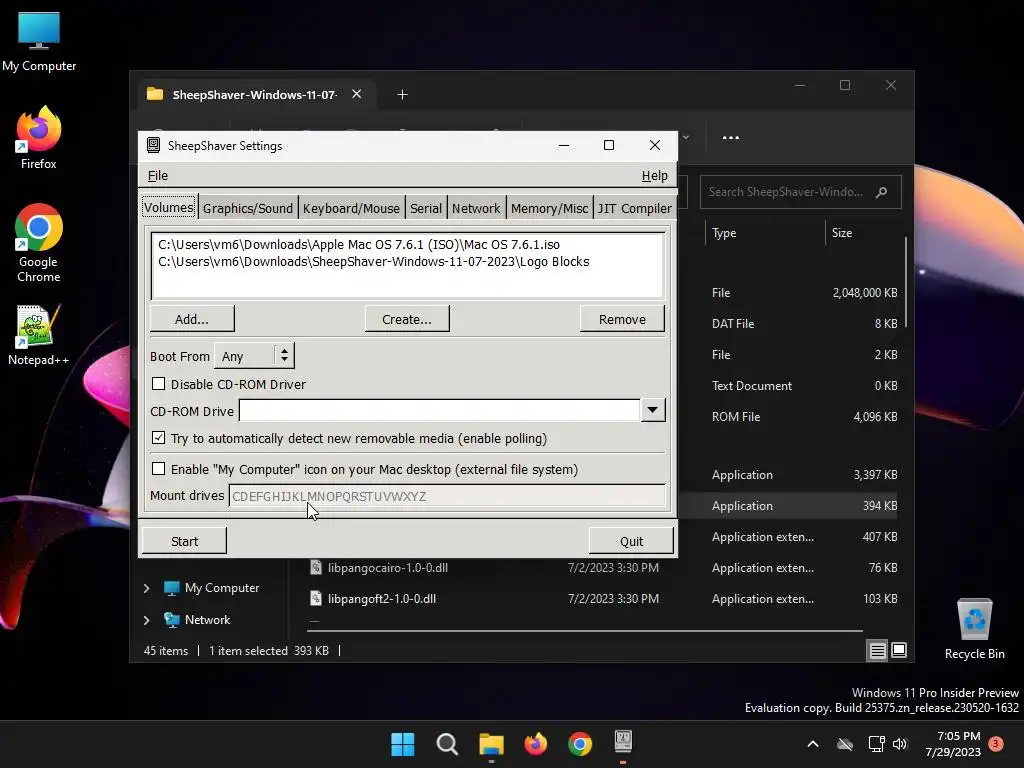Switch to the Keyboard/Mouse tab

(351, 208)
